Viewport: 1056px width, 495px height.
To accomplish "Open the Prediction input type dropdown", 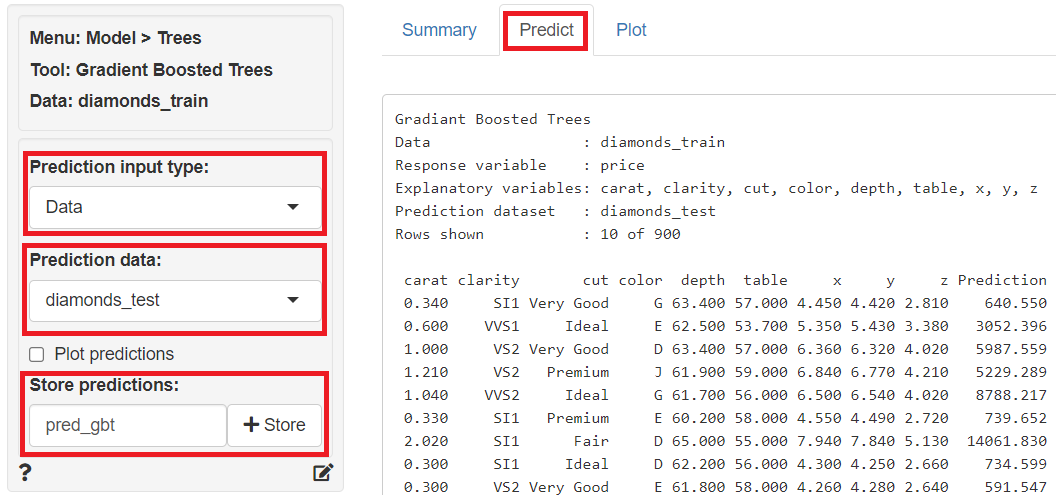I will click(175, 207).
